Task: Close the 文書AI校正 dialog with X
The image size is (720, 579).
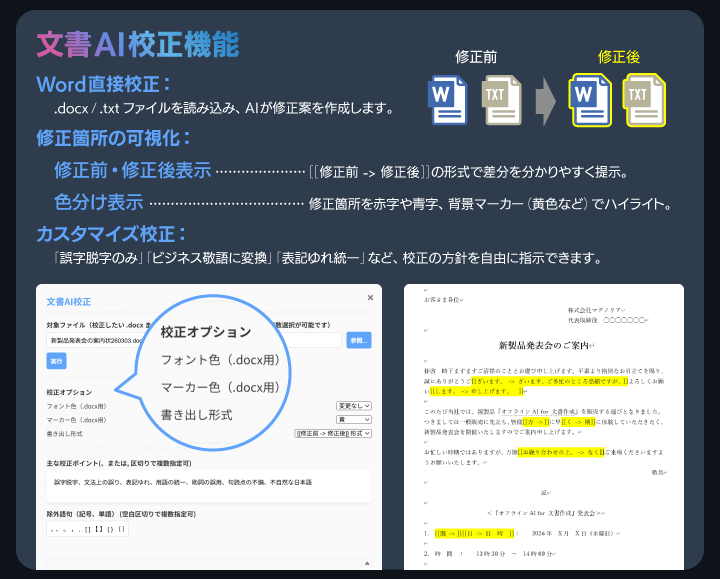Action: (370, 297)
